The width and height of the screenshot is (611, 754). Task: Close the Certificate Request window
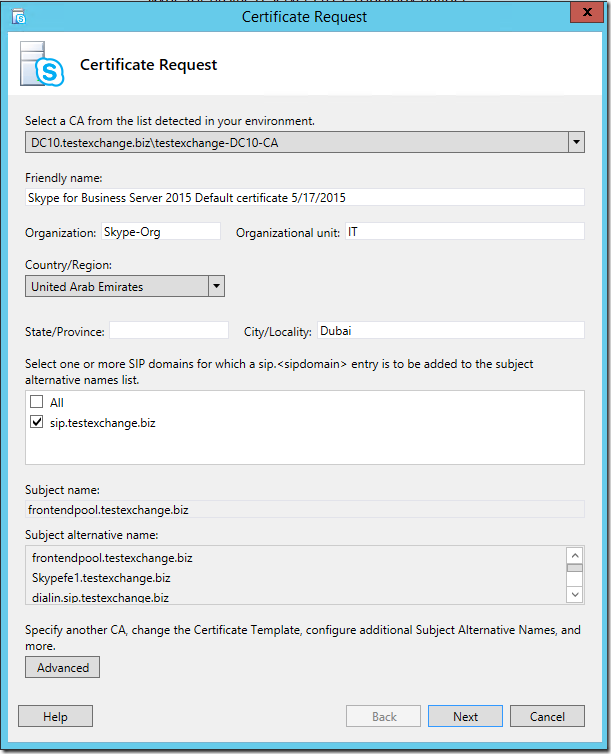pyautogui.click(x=586, y=13)
